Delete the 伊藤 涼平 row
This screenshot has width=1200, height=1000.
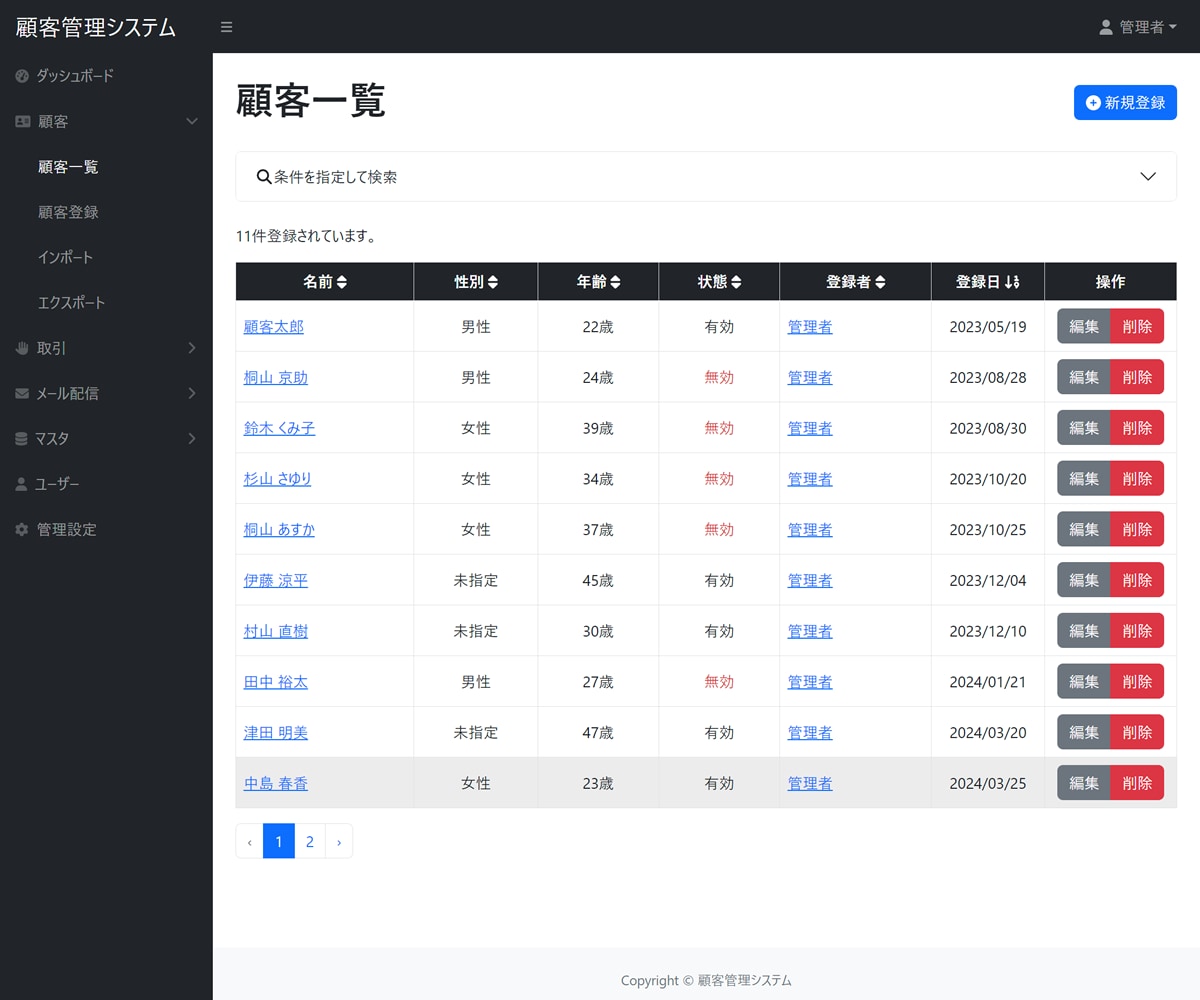1137,580
